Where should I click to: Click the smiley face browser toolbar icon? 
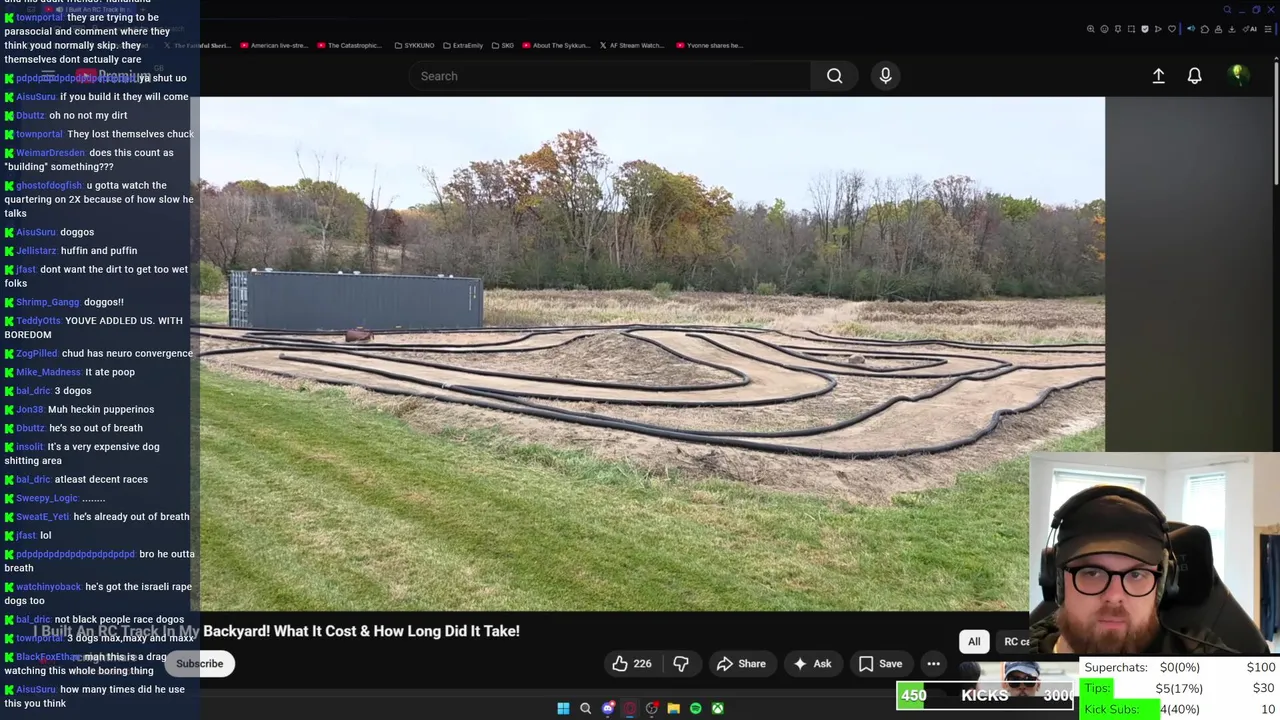tap(1104, 29)
